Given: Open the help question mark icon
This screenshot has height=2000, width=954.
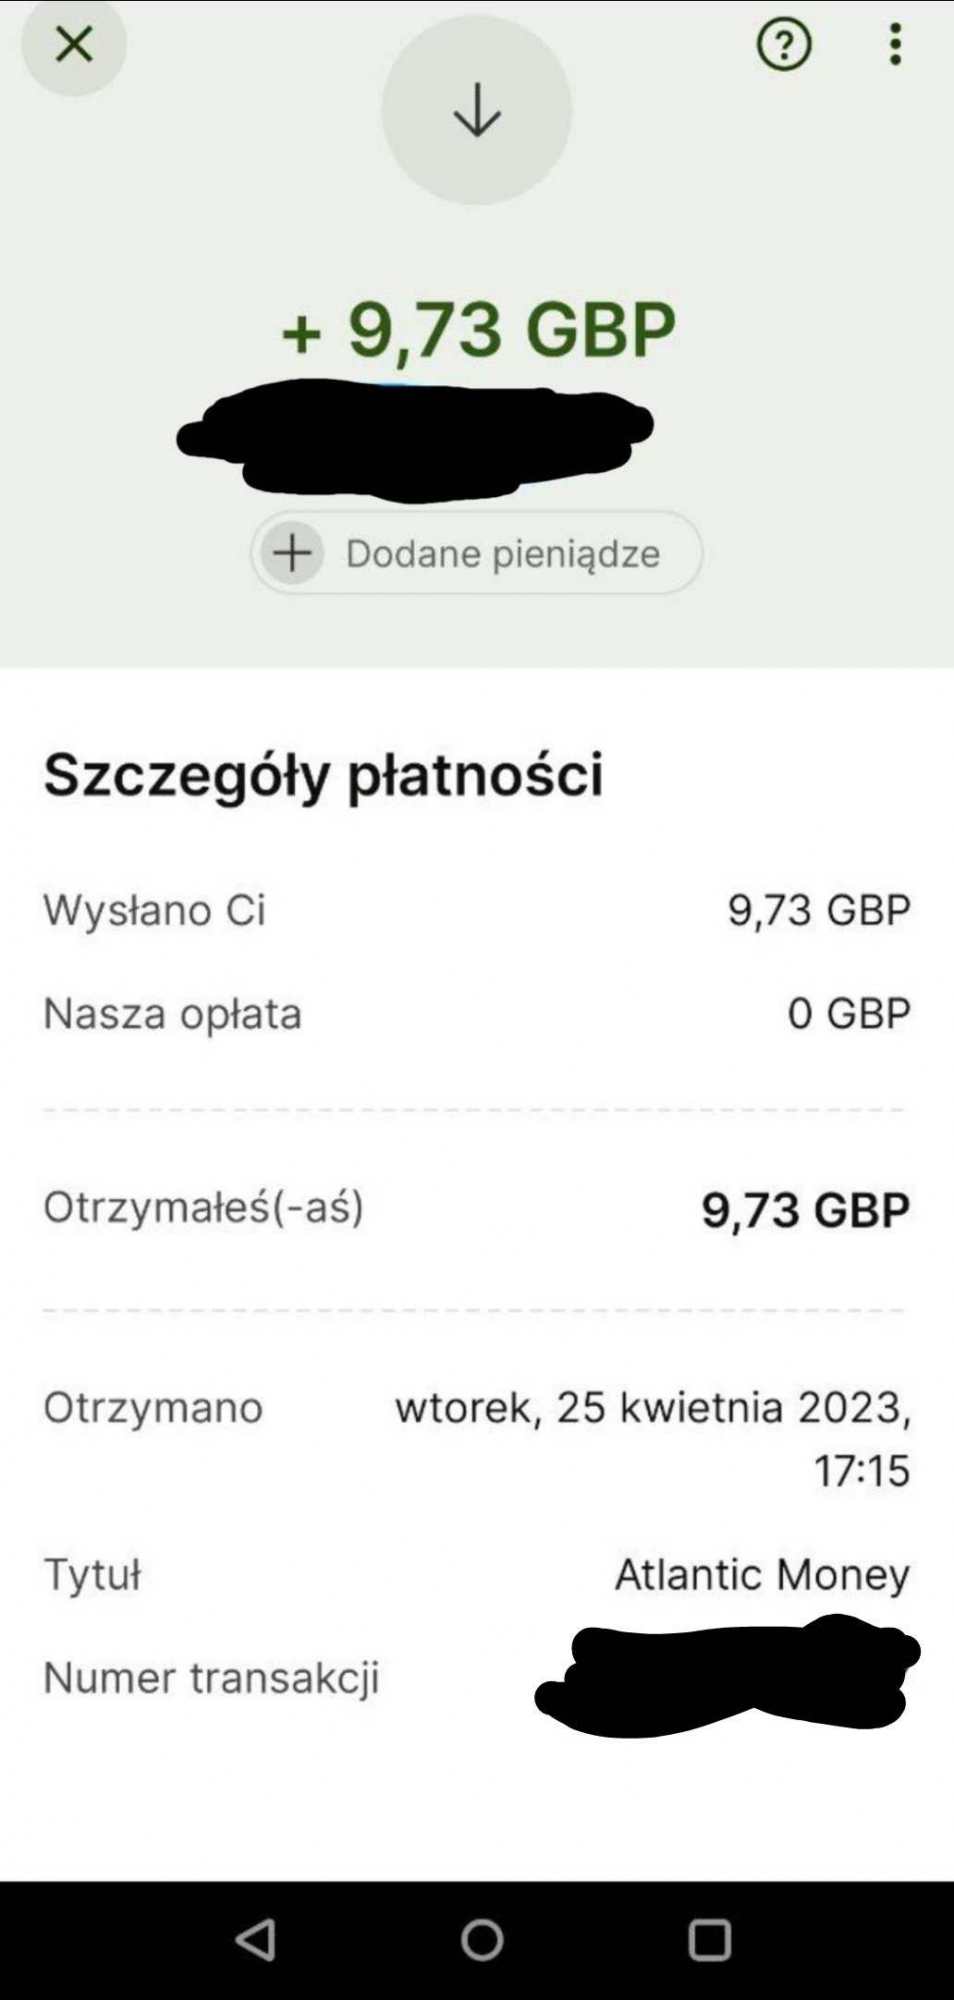Looking at the screenshot, I should click(x=783, y=44).
